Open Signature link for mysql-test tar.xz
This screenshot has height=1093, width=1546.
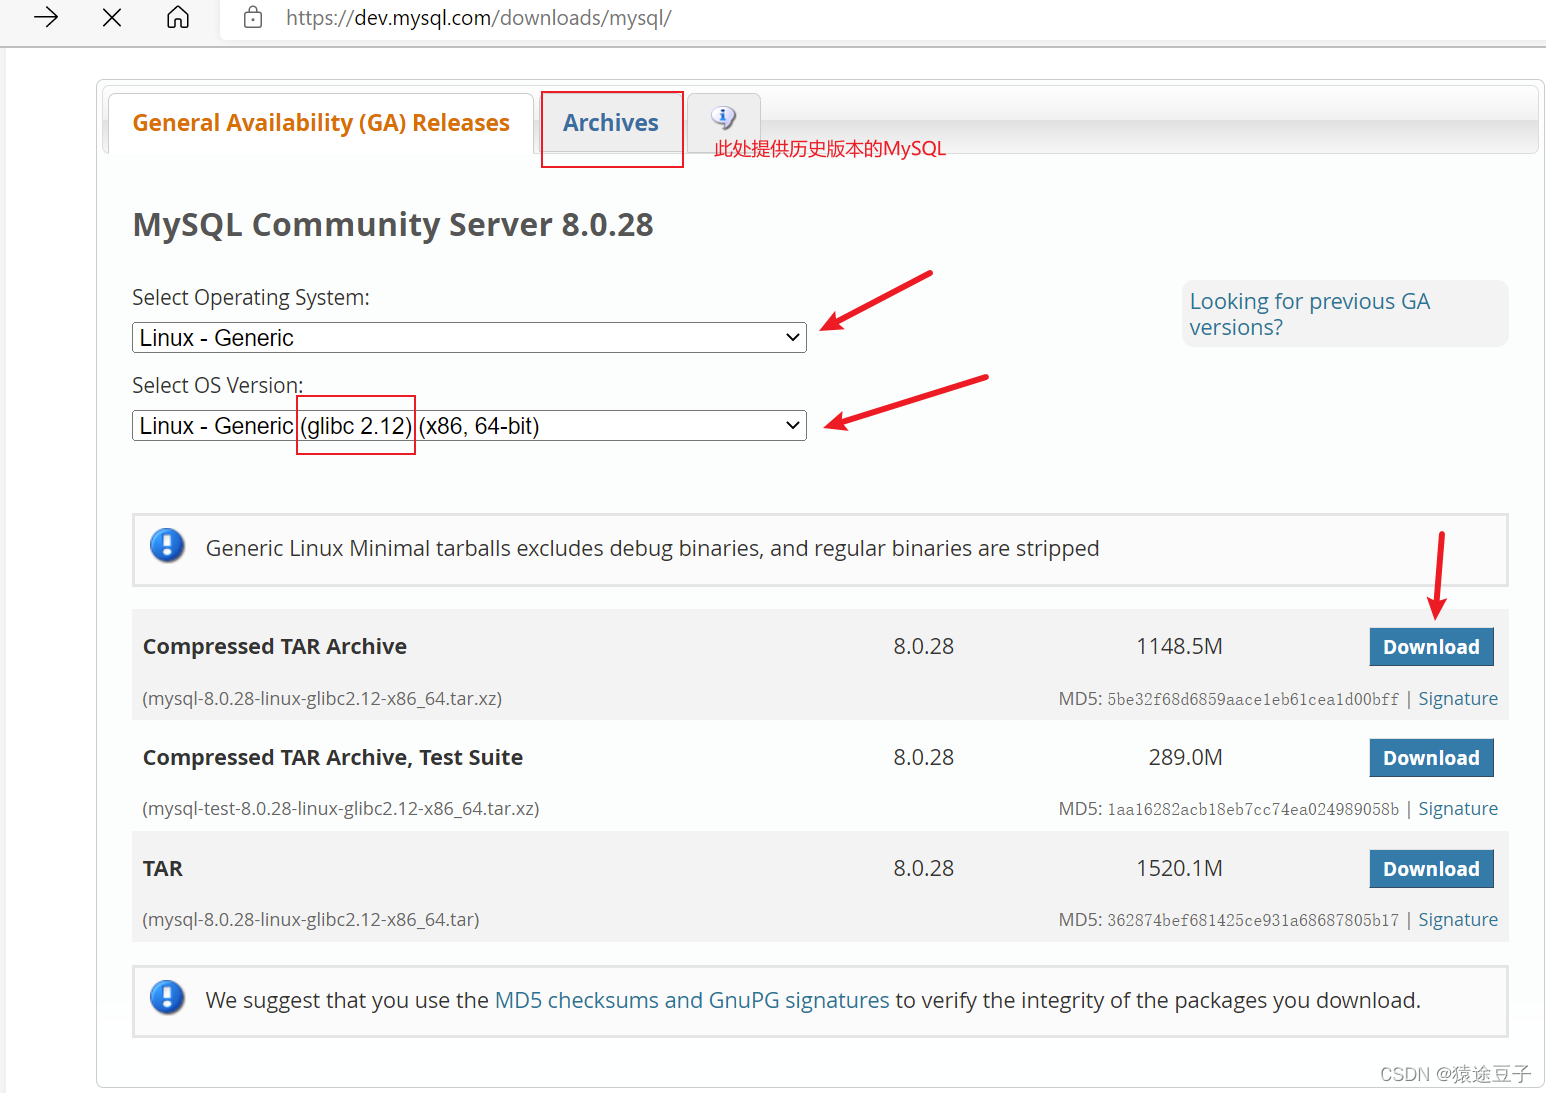[x=1458, y=809]
